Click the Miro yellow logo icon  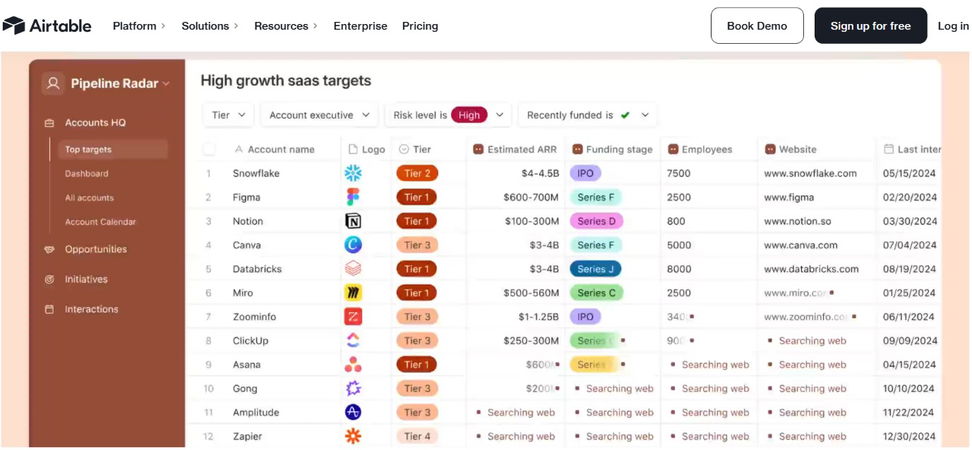click(353, 293)
